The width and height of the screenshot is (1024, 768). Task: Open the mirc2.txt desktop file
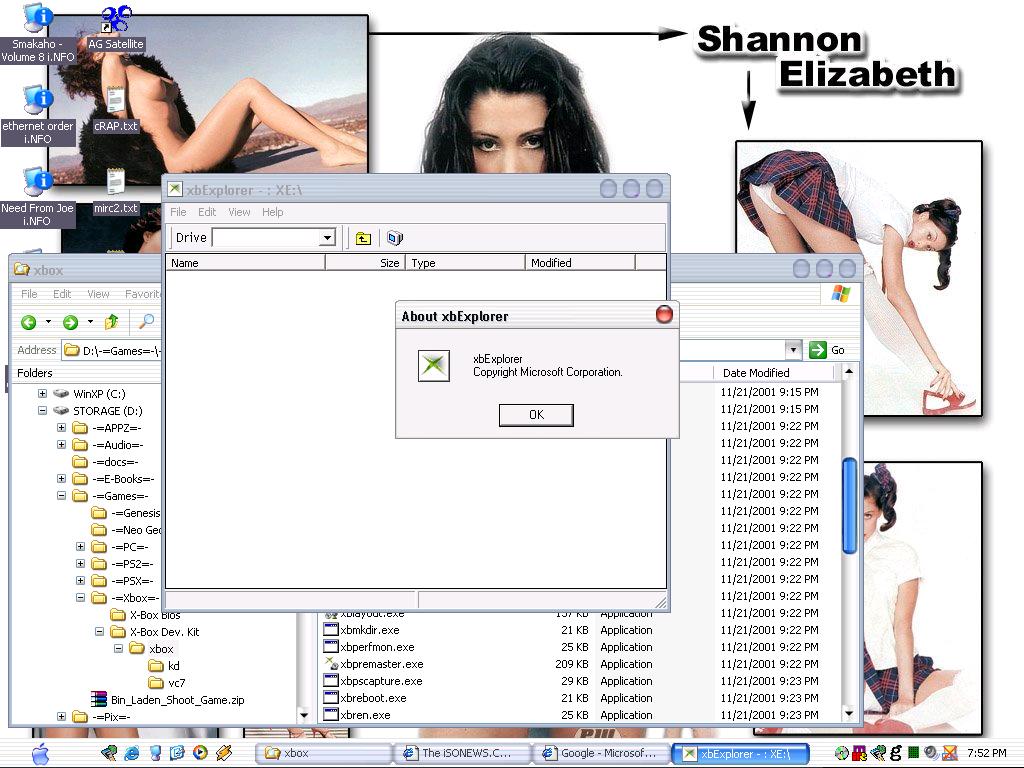pyautogui.click(x=116, y=191)
